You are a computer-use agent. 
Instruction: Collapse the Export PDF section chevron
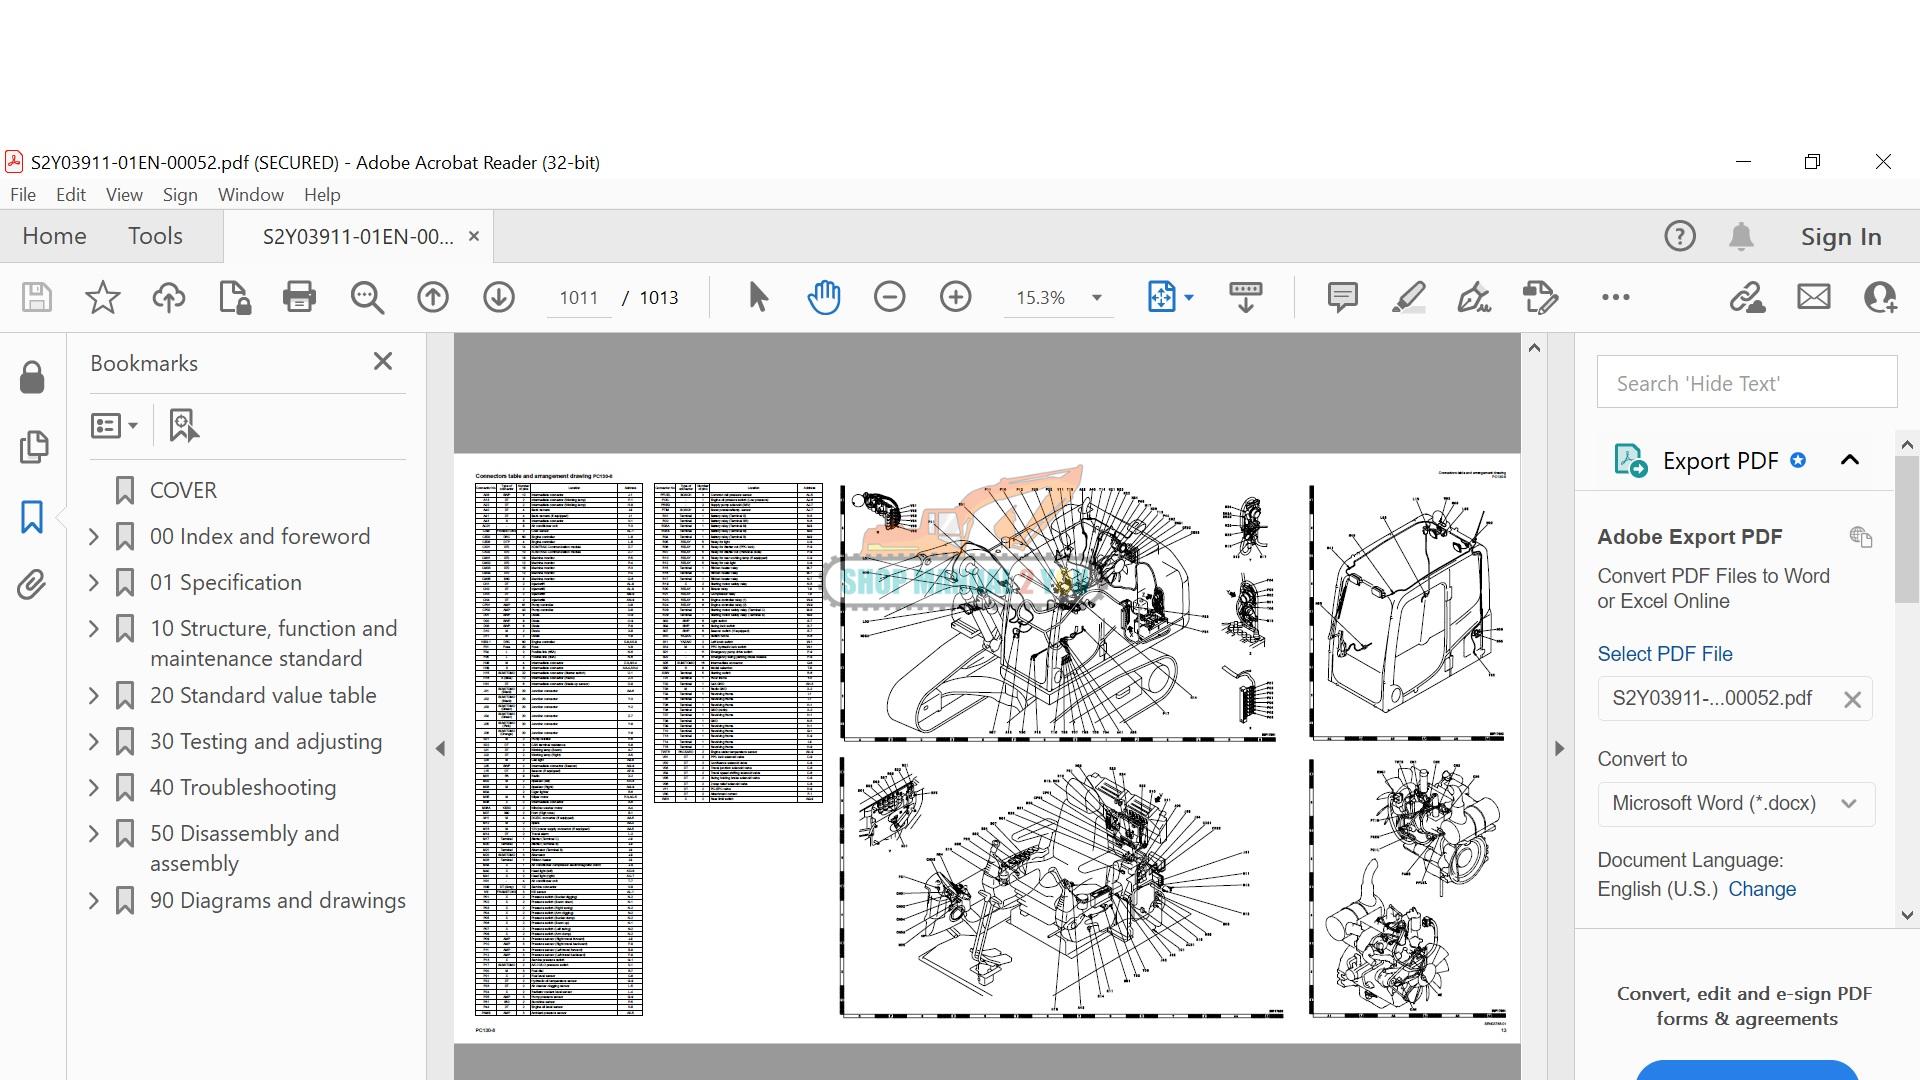[x=1850, y=460]
